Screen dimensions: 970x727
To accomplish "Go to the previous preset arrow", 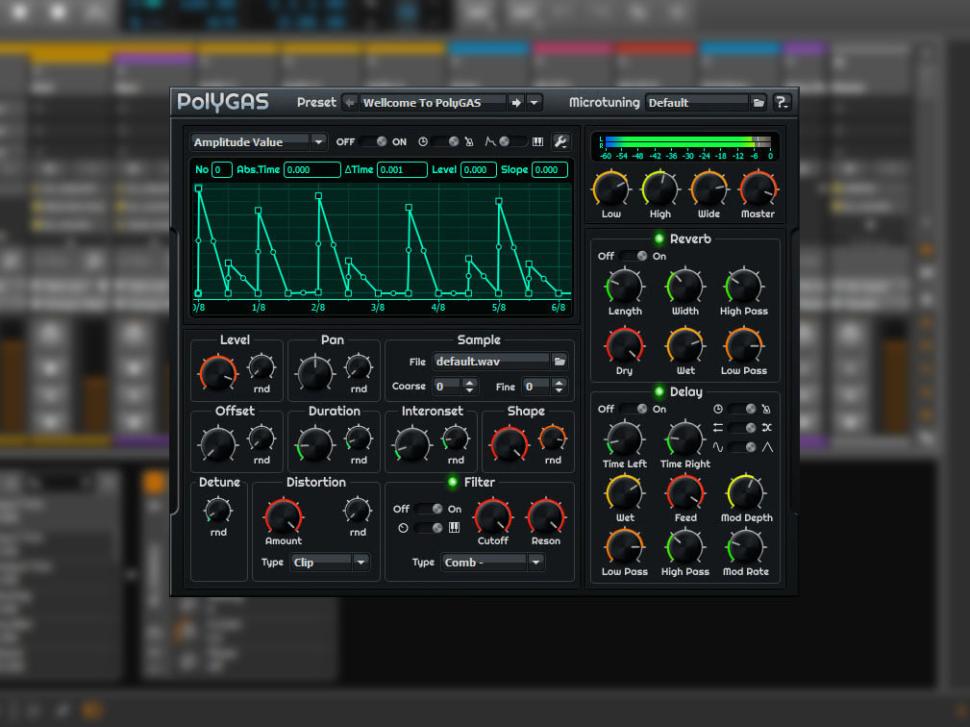I will click(x=349, y=102).
